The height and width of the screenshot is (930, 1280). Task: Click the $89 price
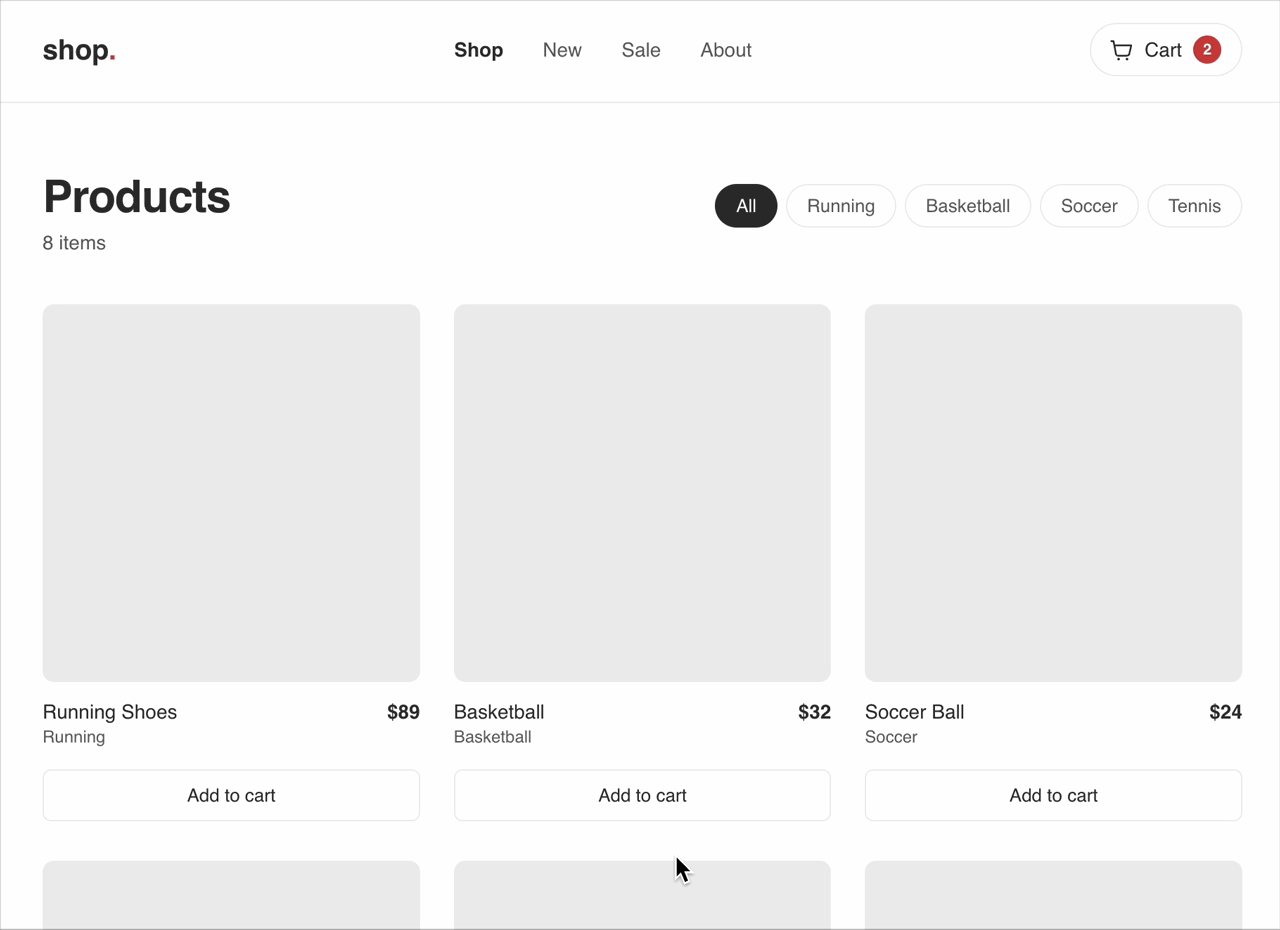(x=403, y=712)
